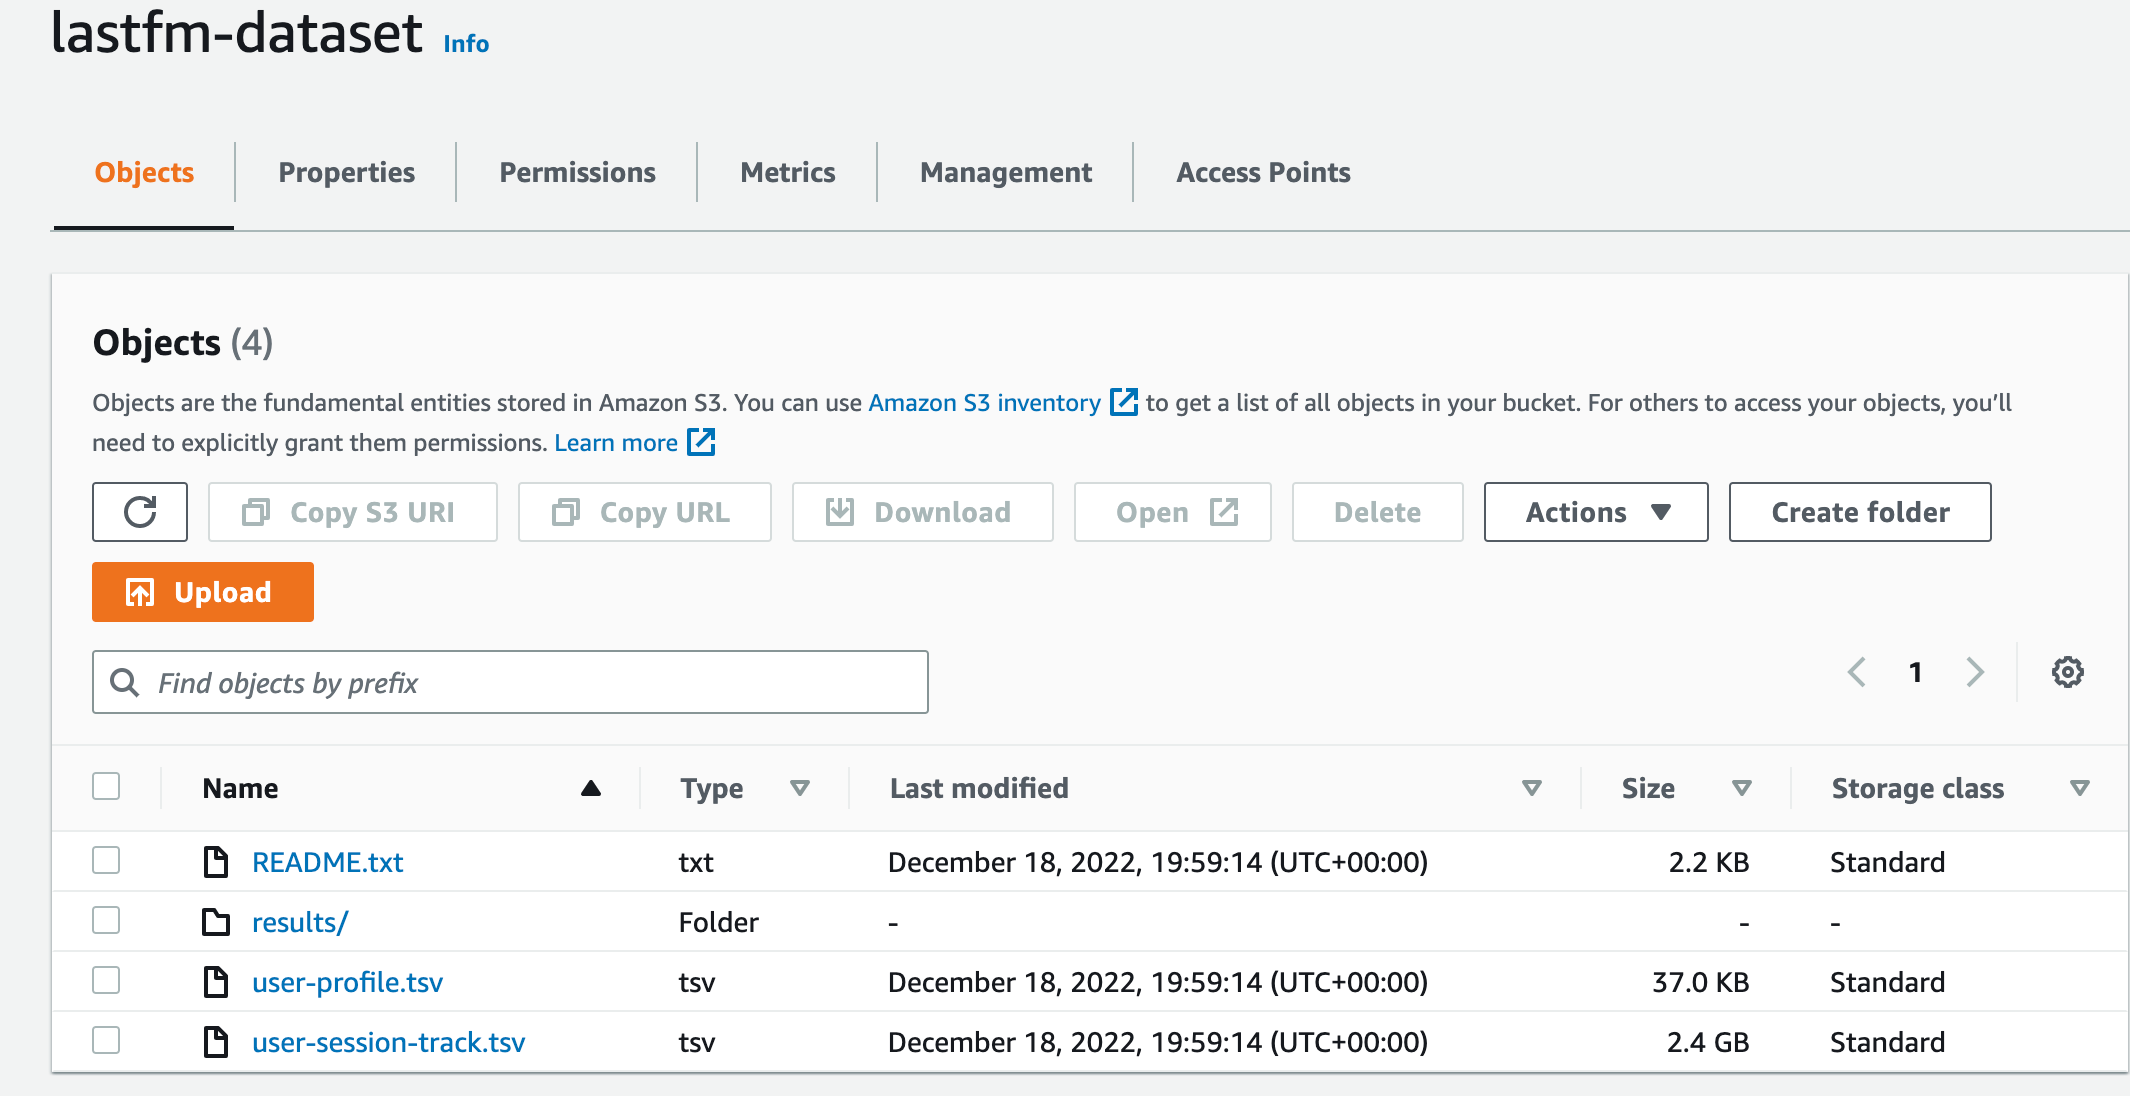
Task: Click the refresh objects icon button
Action: coord(140,512)
